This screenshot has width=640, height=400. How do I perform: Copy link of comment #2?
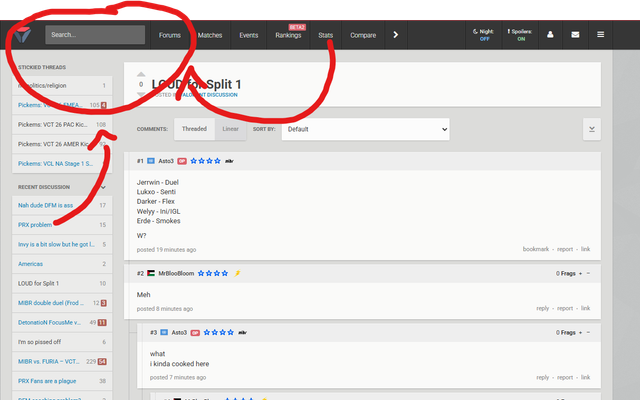click(x=586, y=308)
